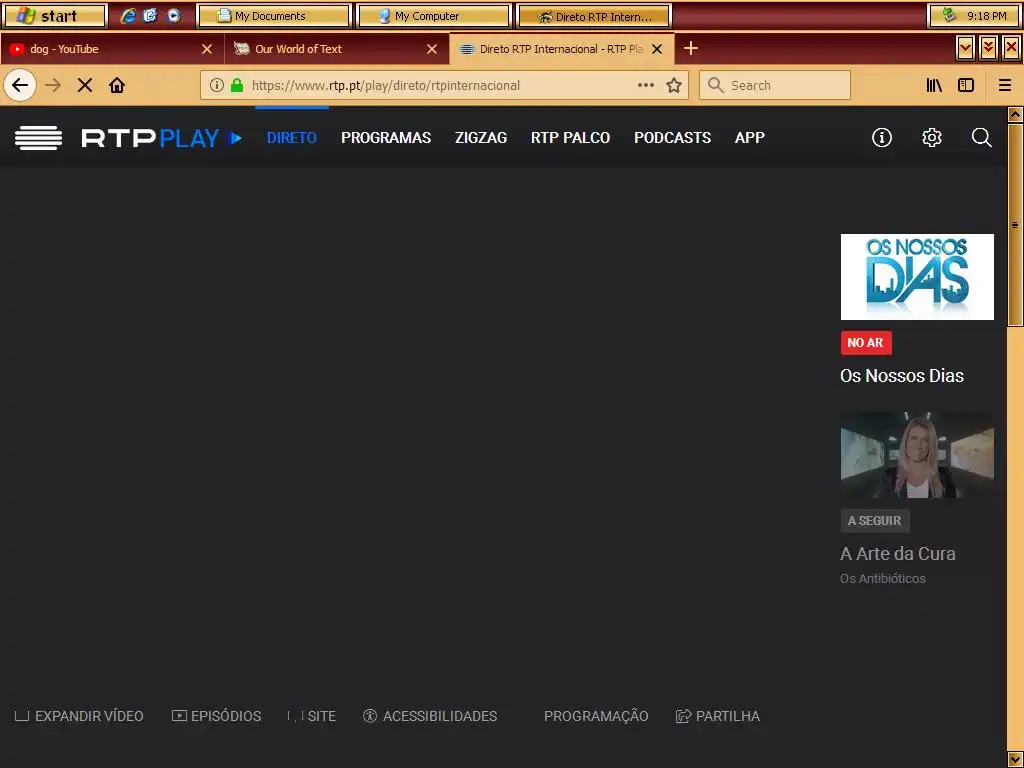Close the dog - YouTube tab
The height and width of the screenshot is (768, 1024).
(x=207, y=49)
